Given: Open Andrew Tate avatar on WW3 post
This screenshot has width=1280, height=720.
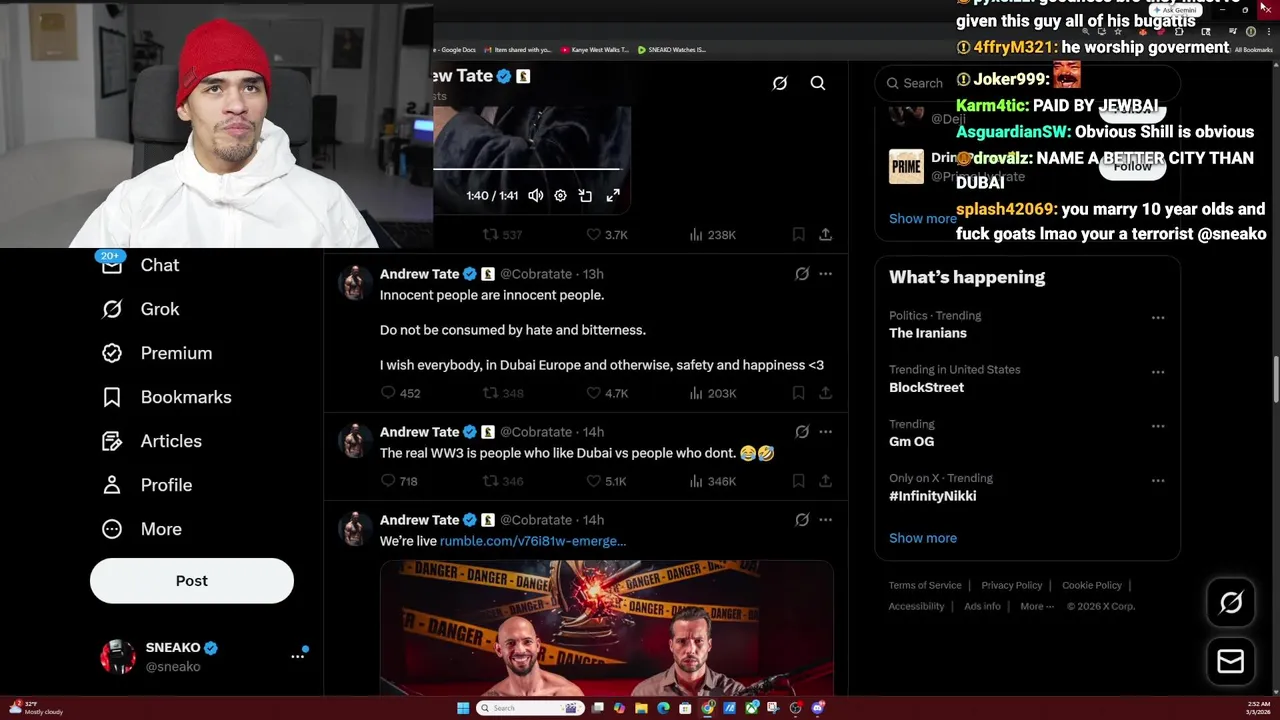Looking at the screenshot, I should coord(354,441).
